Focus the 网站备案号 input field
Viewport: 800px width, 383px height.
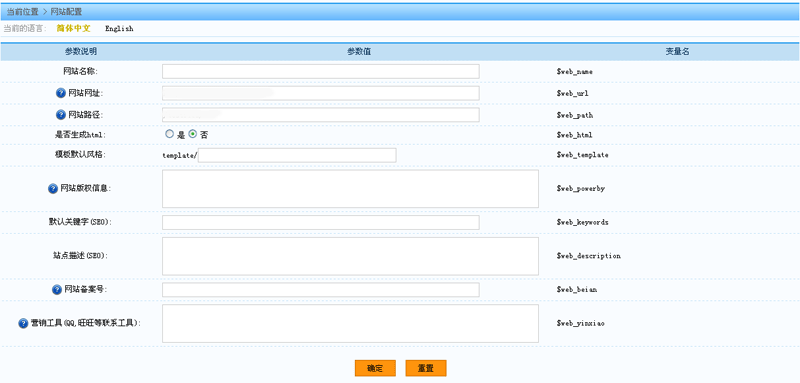tap(321, 290)
